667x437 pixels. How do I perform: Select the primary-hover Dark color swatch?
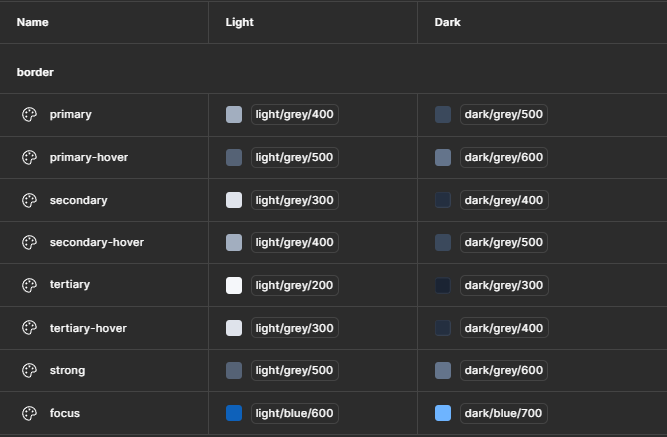point(443,157)
